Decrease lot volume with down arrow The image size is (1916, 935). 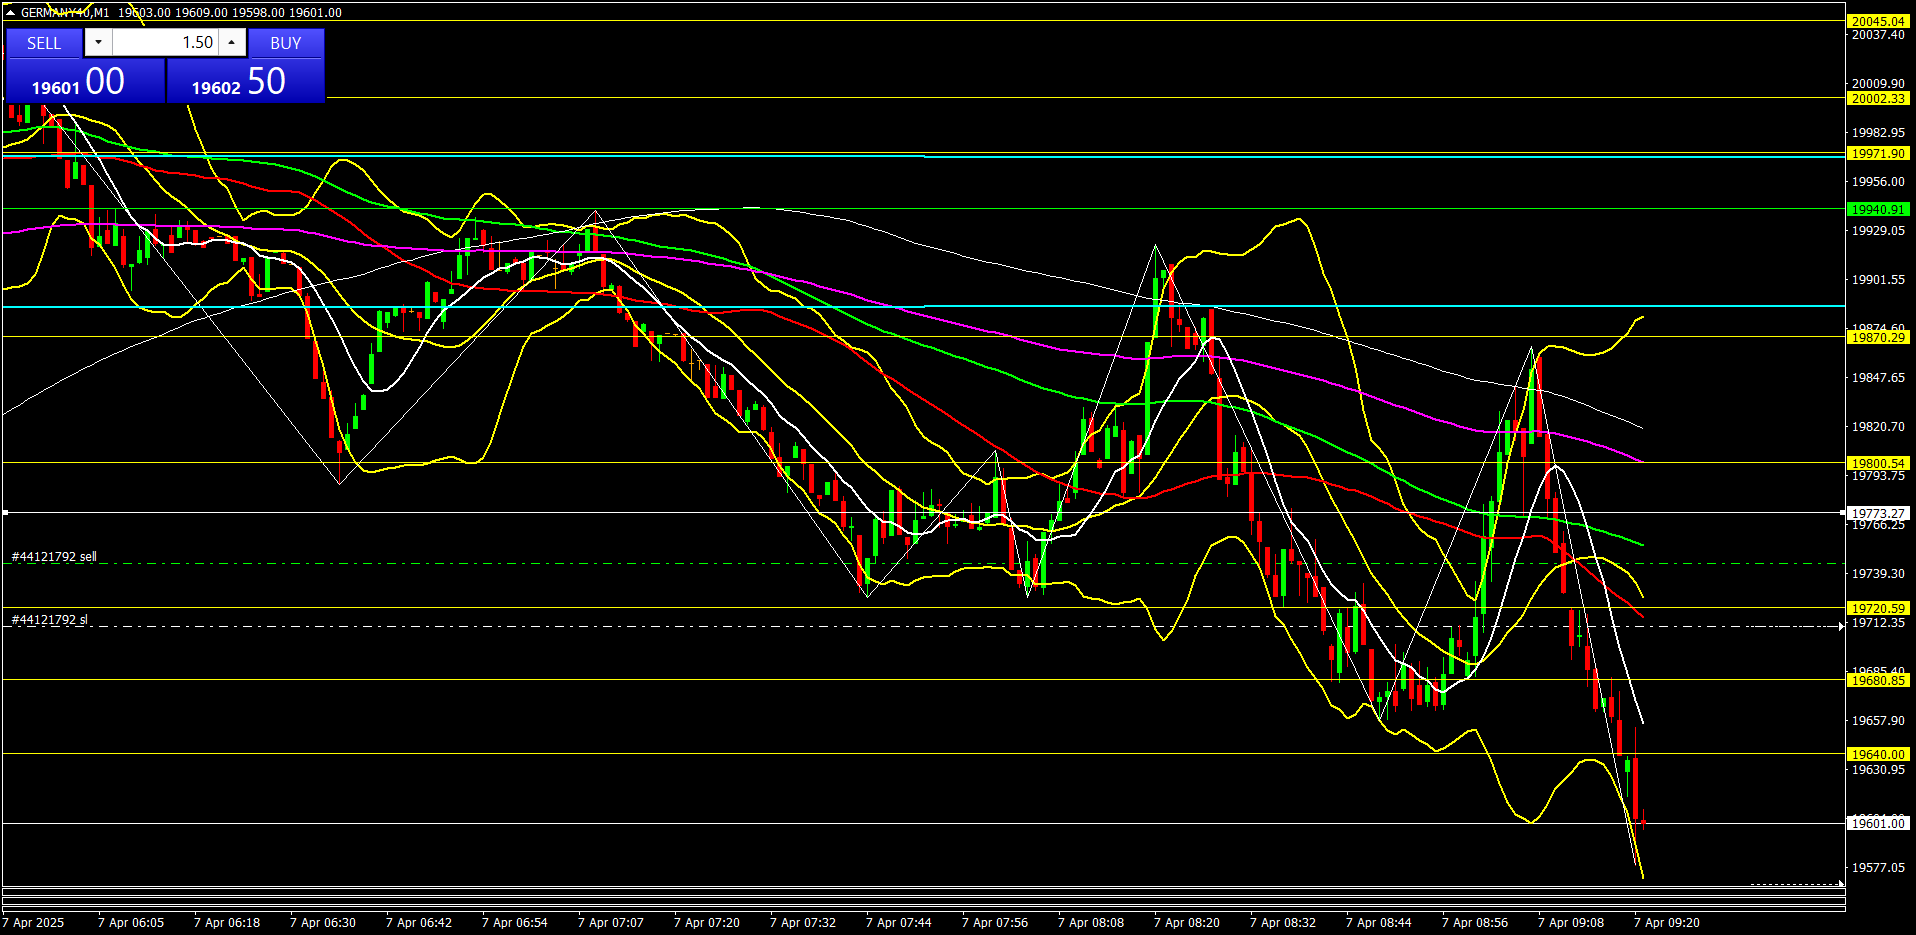(98, 43)
